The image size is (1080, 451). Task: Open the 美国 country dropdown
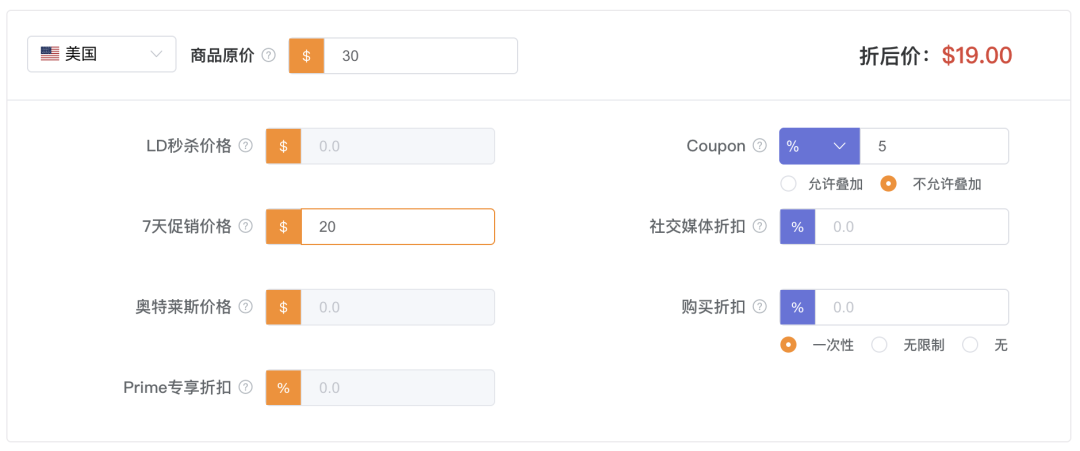(x=101, y=55)
